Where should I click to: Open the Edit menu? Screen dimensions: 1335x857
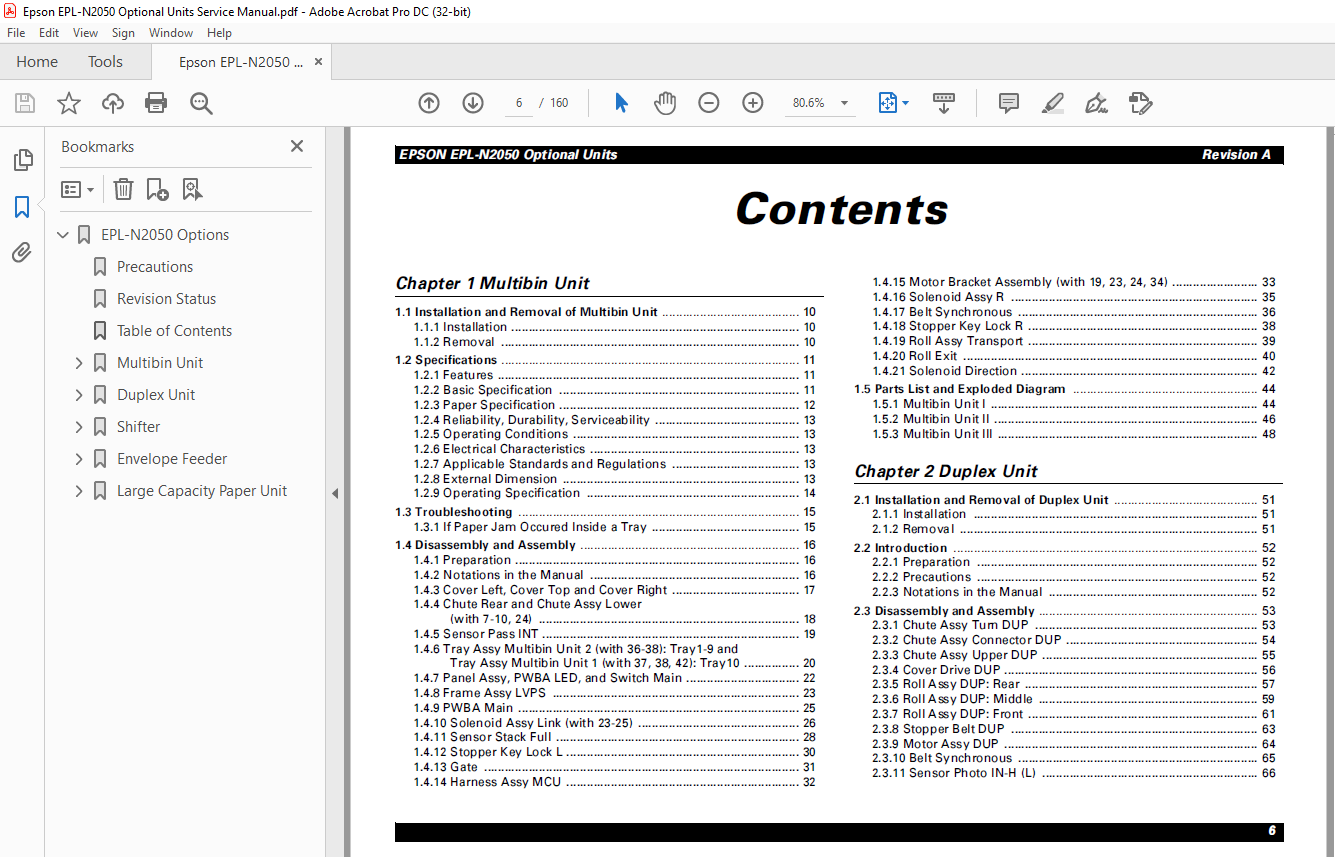tap(49, 33)
